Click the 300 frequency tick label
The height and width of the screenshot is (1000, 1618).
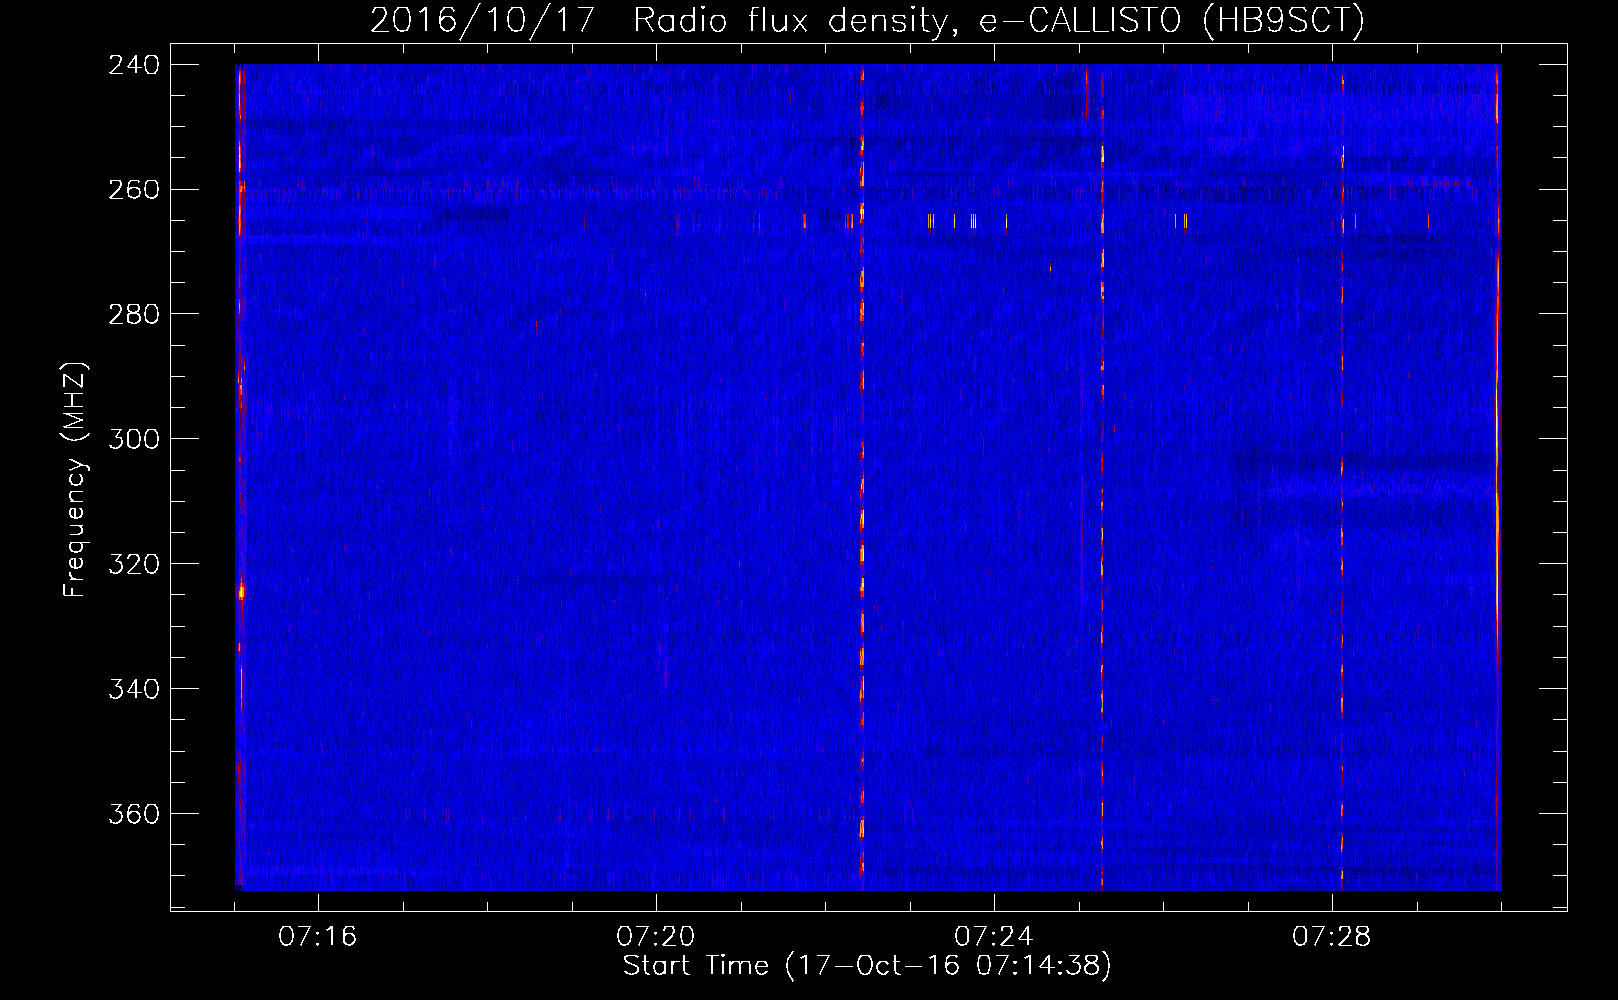pyautogui.click(x=134, y=440)
